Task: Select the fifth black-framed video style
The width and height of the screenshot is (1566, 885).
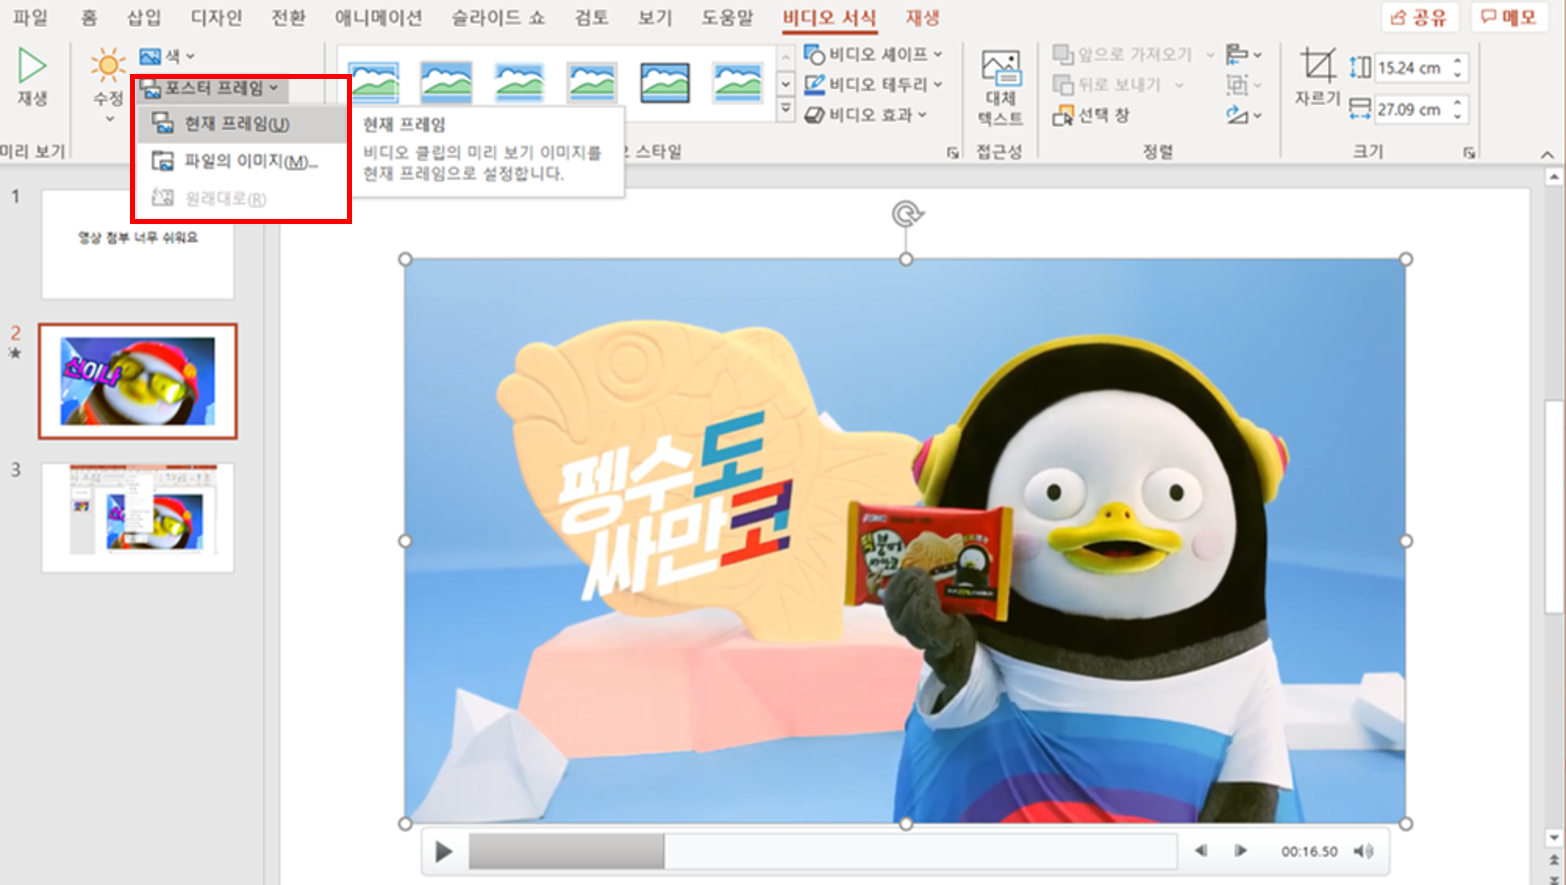Action: tap(665, 82)
